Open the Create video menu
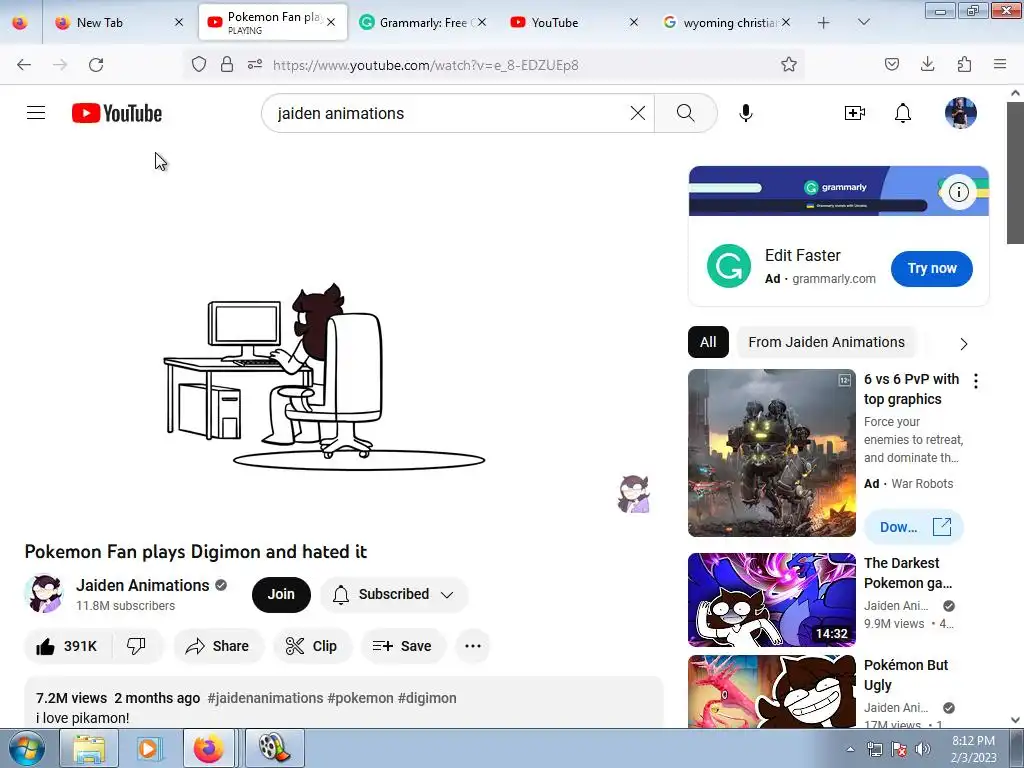The width and height of the screenshot is (1024, 768). pos(854,113)
